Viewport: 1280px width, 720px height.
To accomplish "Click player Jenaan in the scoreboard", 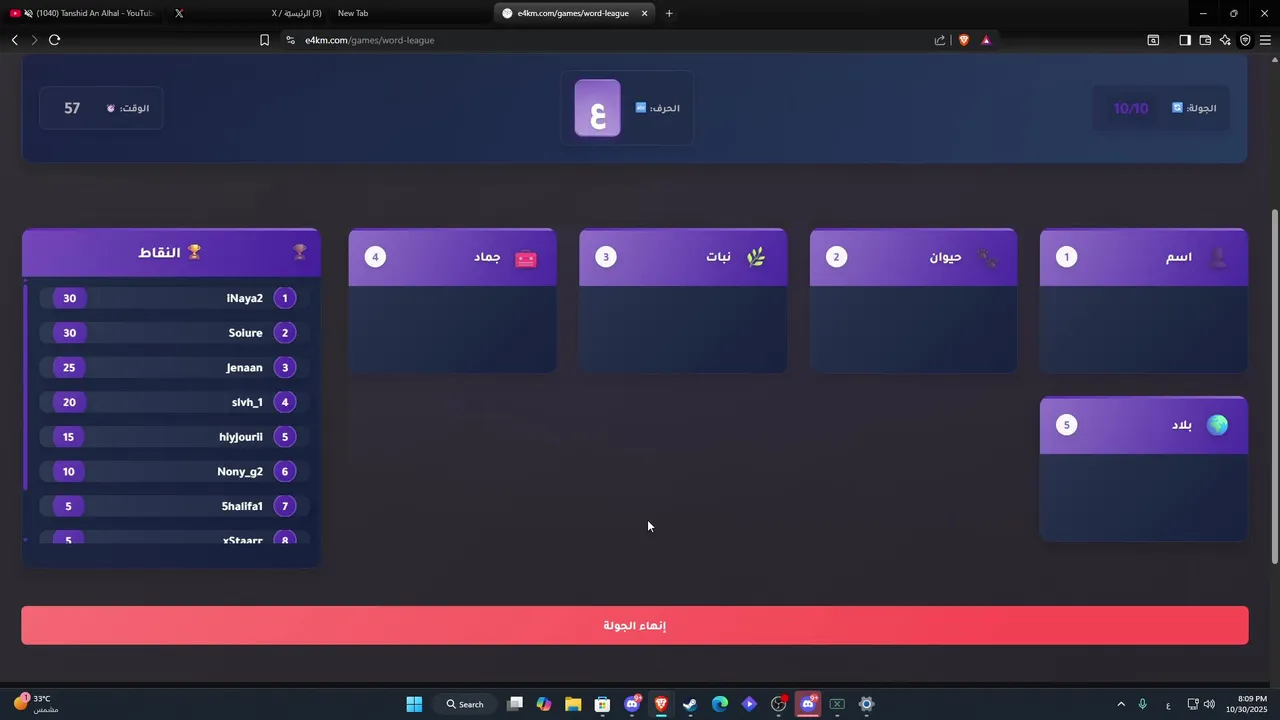I will click(x=174, y=367).
